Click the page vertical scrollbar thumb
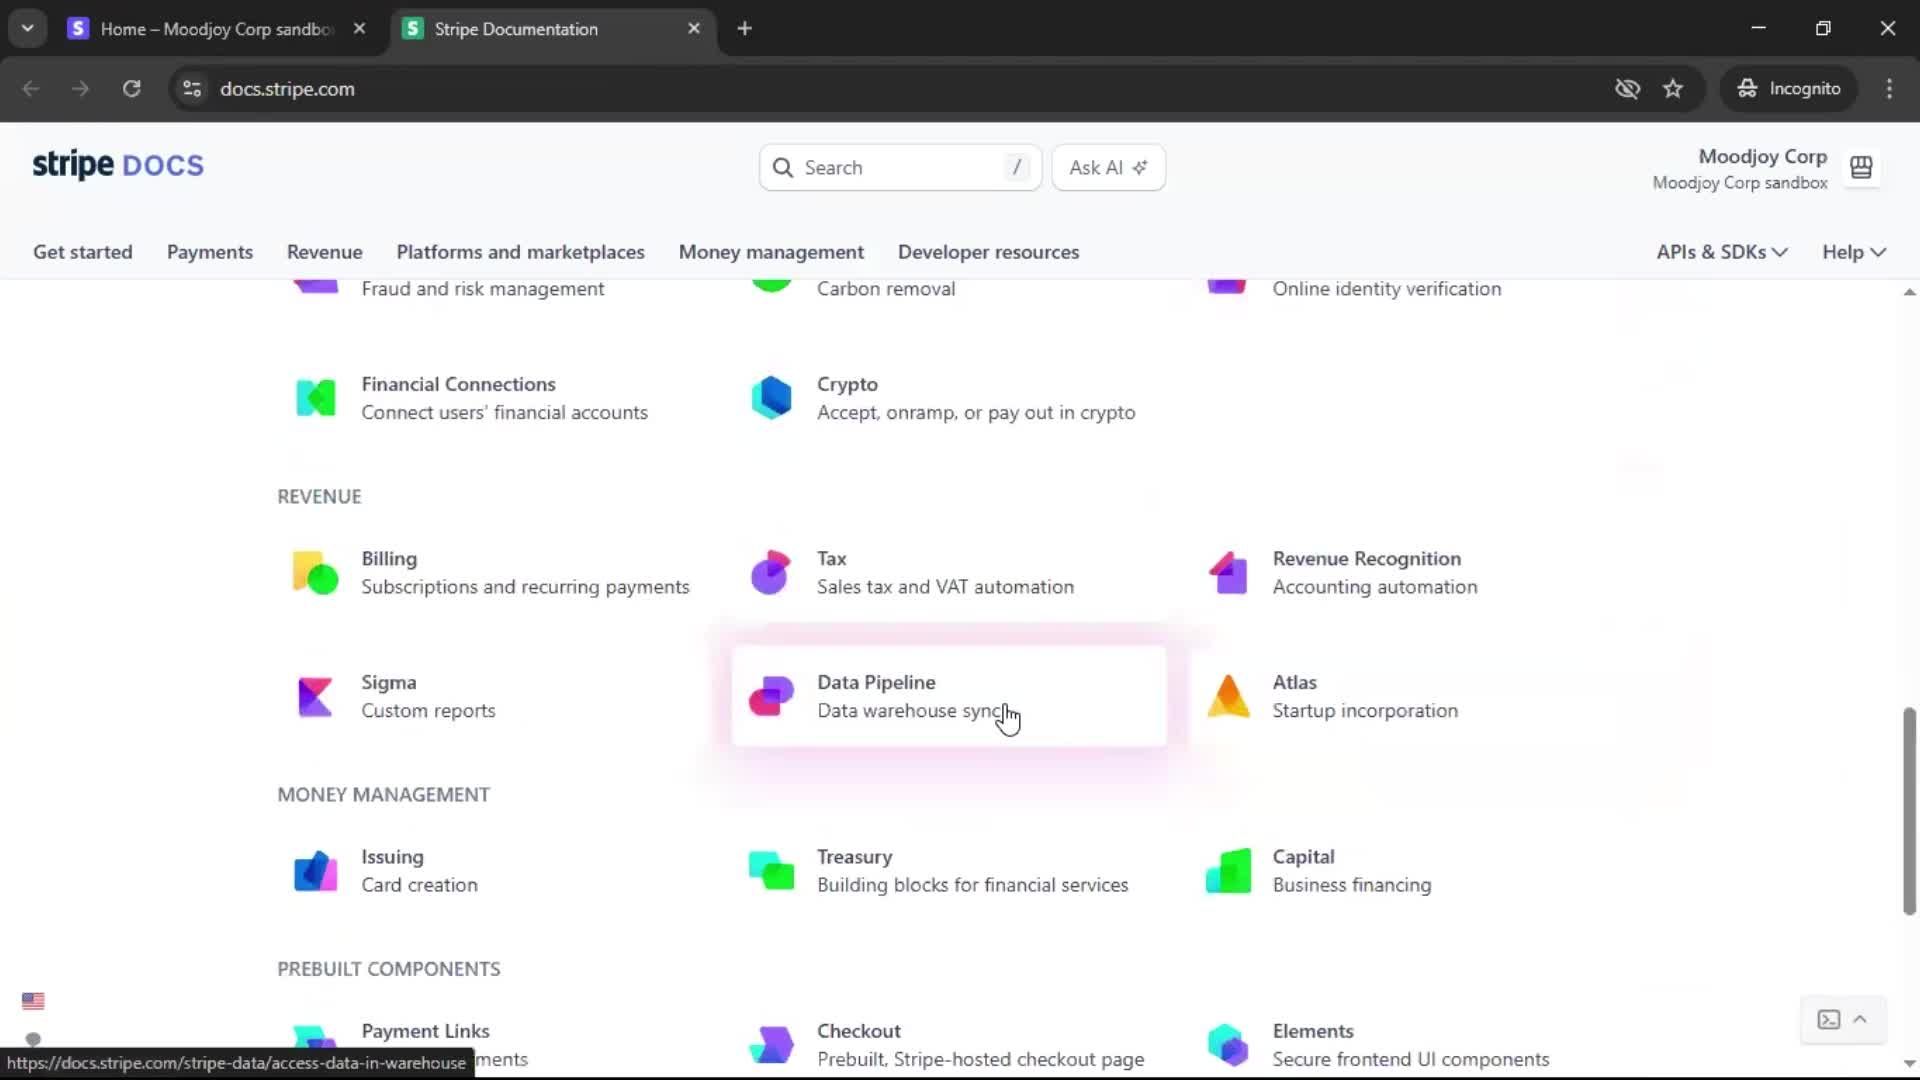 point(1908,810)
